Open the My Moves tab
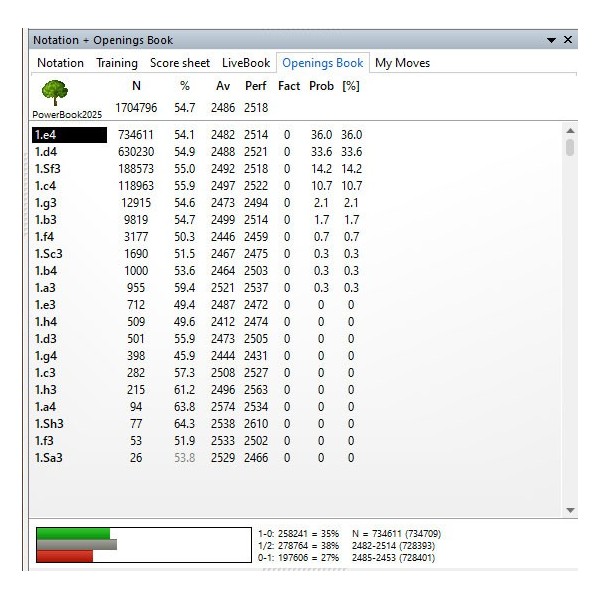This screenshot has width=600, height=600. (402, 63)
